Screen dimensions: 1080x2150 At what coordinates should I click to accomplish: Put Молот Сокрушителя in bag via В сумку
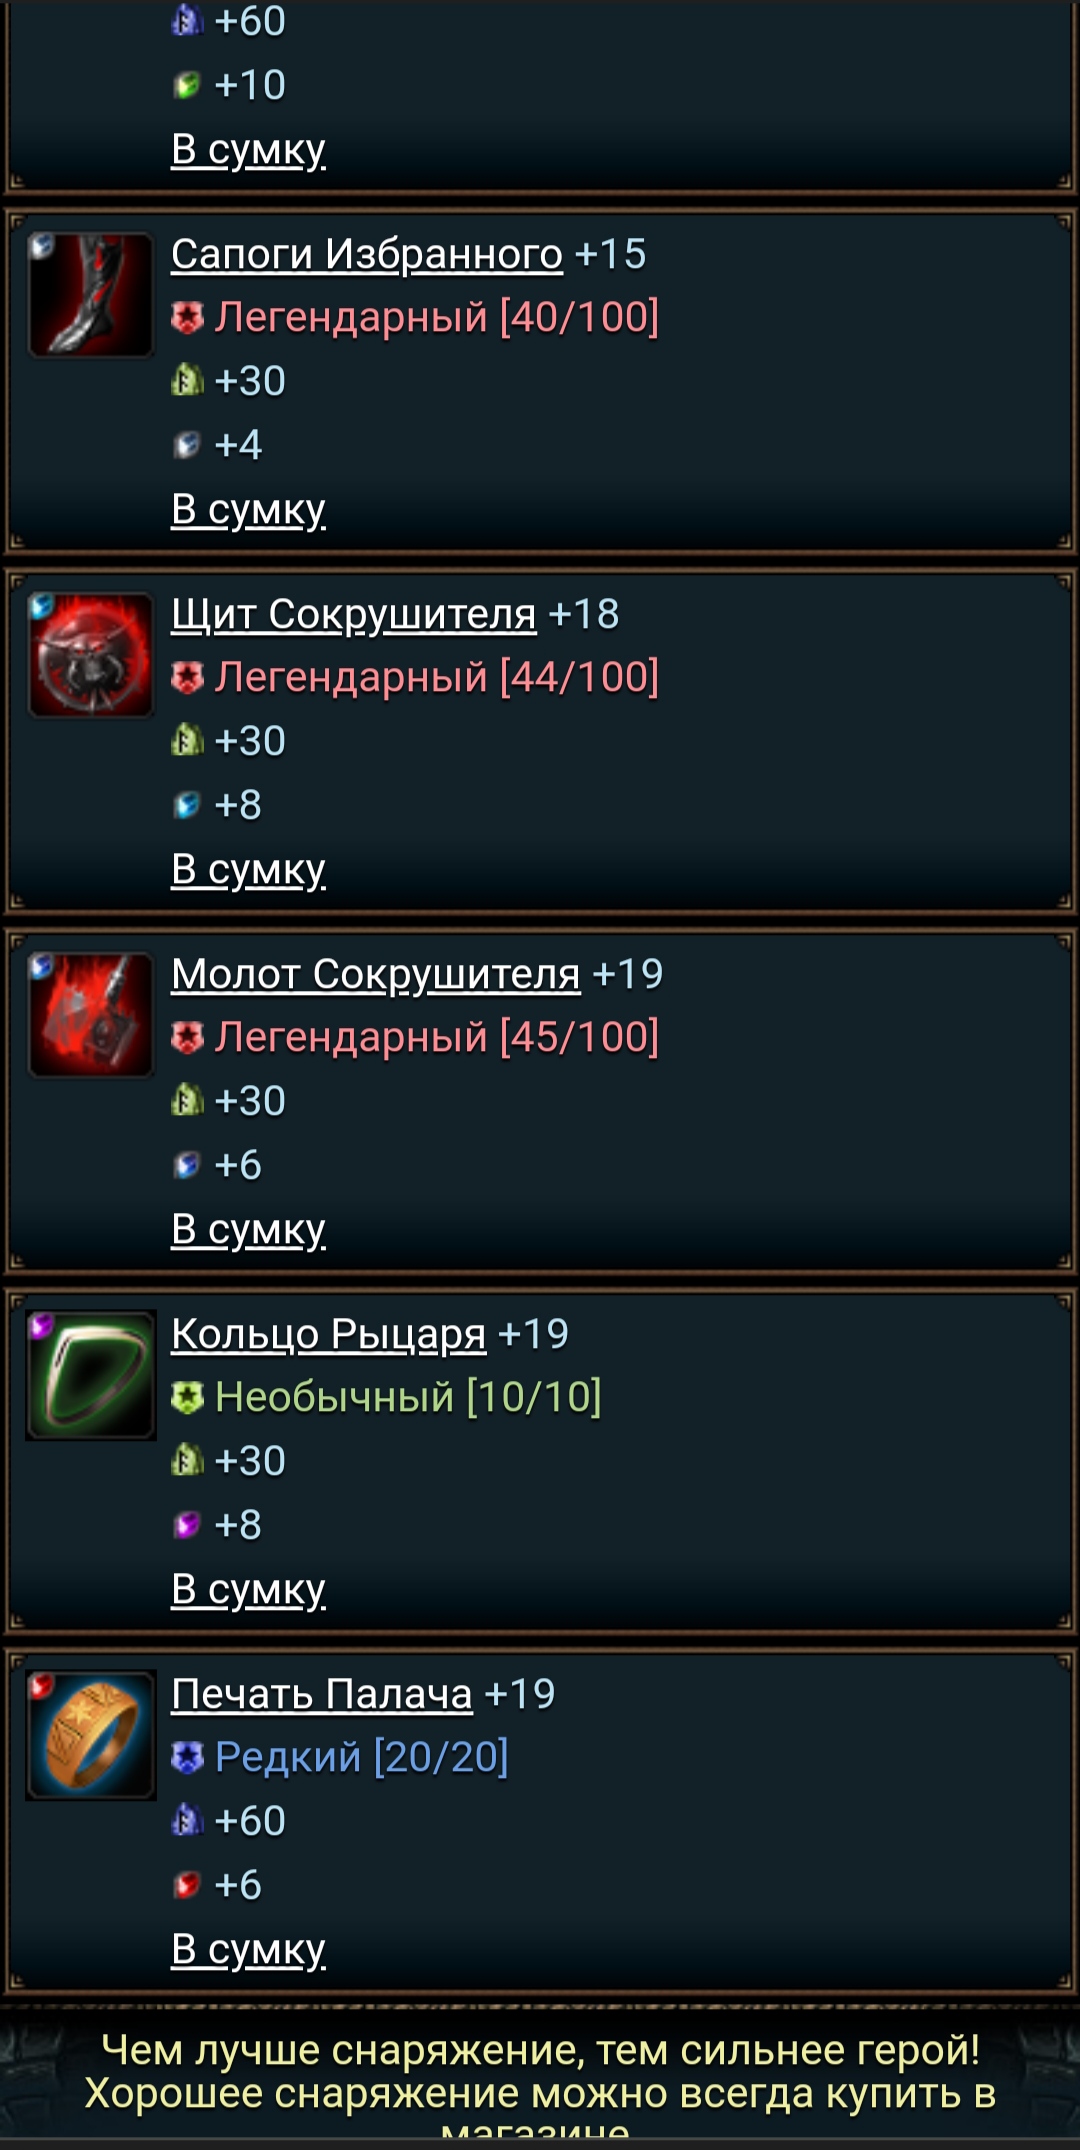[x=248, y=1230]
